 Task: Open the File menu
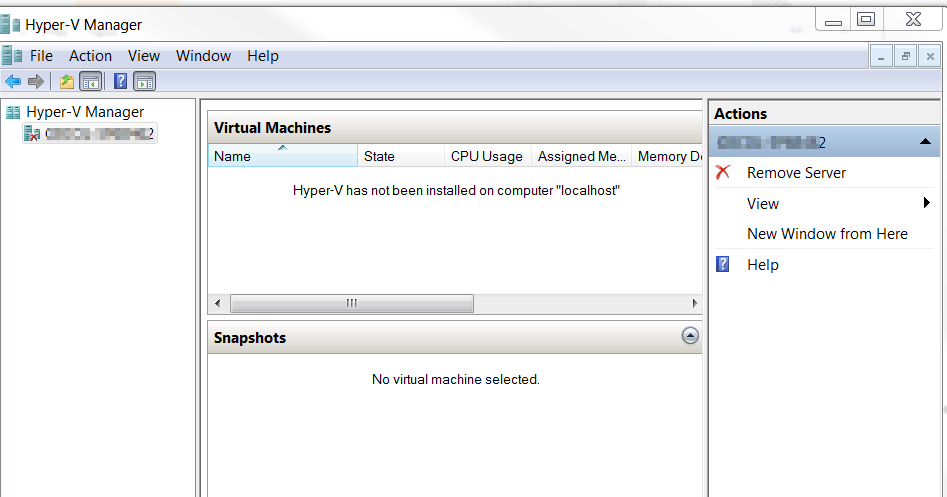click(42, 56)
